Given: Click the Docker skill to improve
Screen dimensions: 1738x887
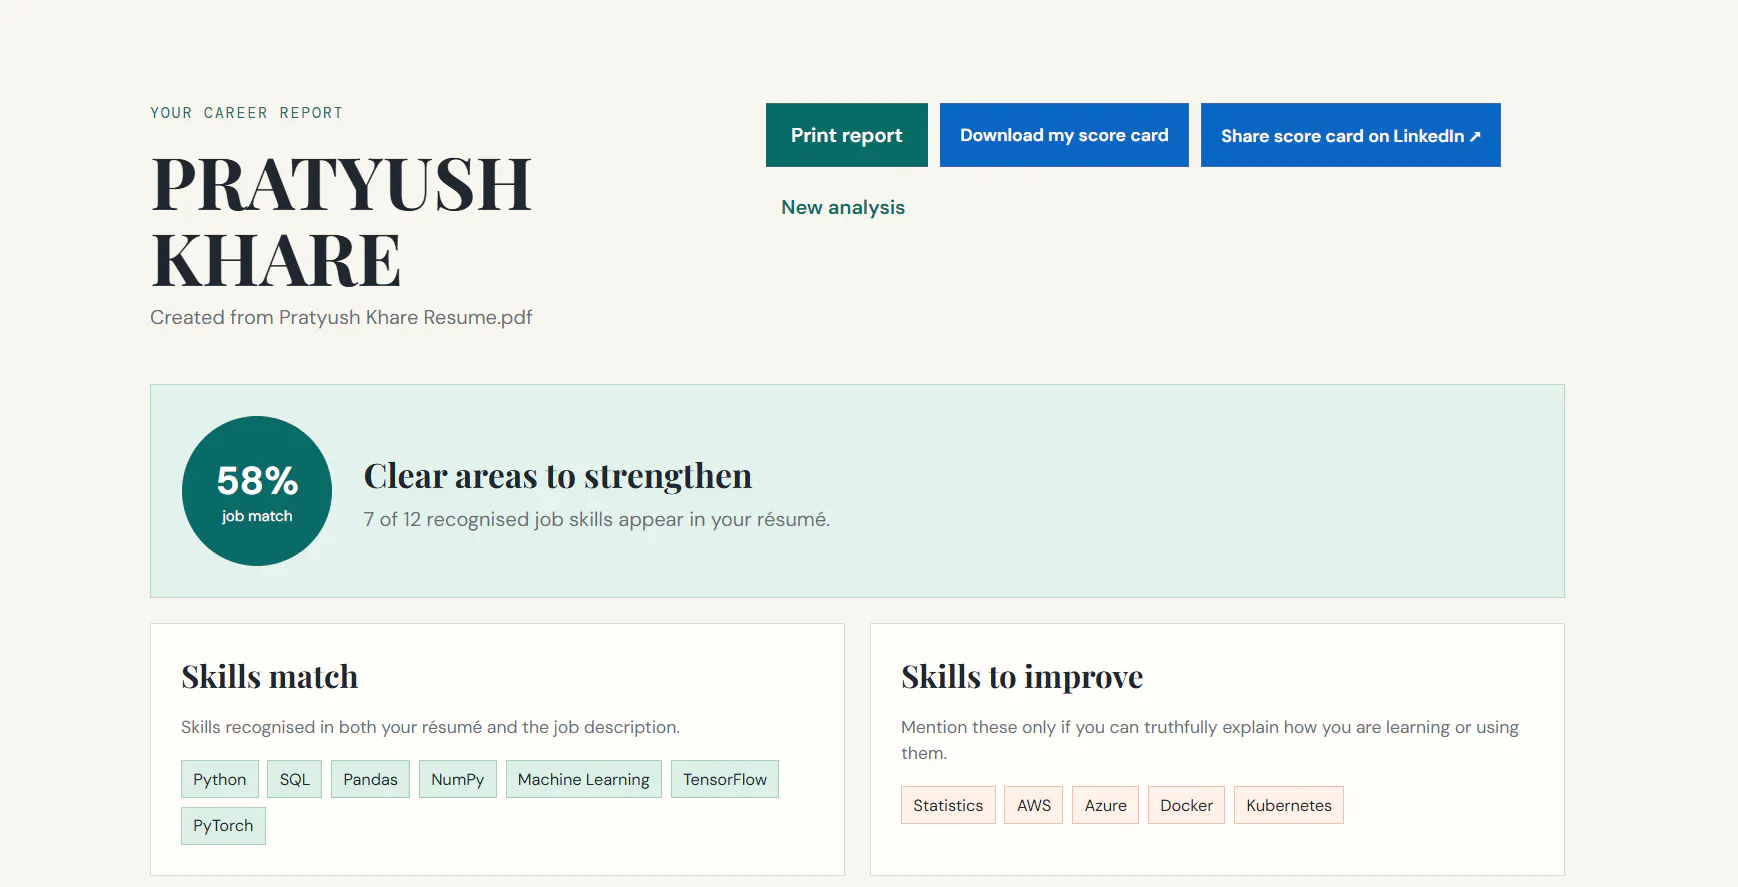Looking at the screenshot, I should coord(1186,805).
